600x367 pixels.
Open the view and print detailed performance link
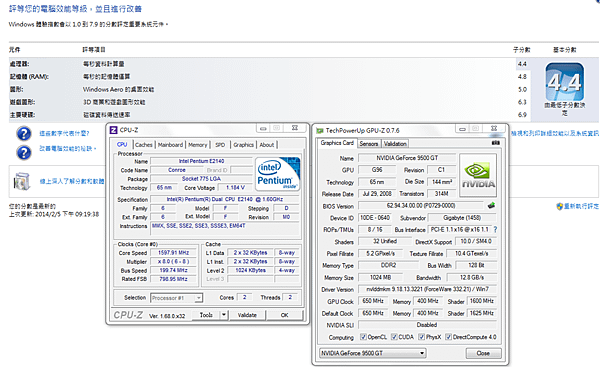click(555, 133)
